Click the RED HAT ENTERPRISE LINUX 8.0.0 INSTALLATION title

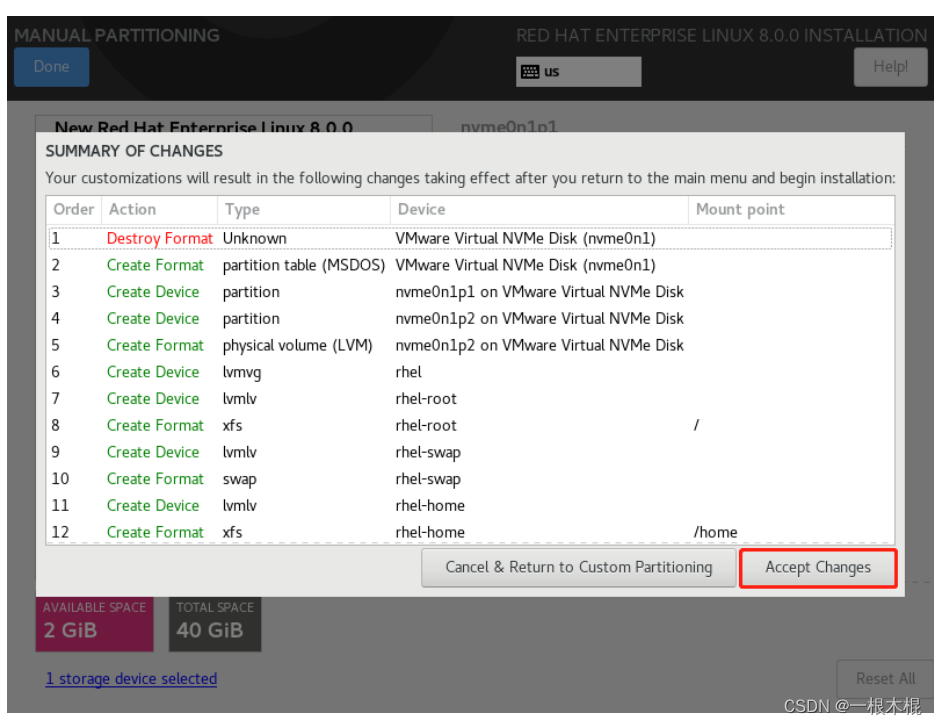click(x=721, y=35)
